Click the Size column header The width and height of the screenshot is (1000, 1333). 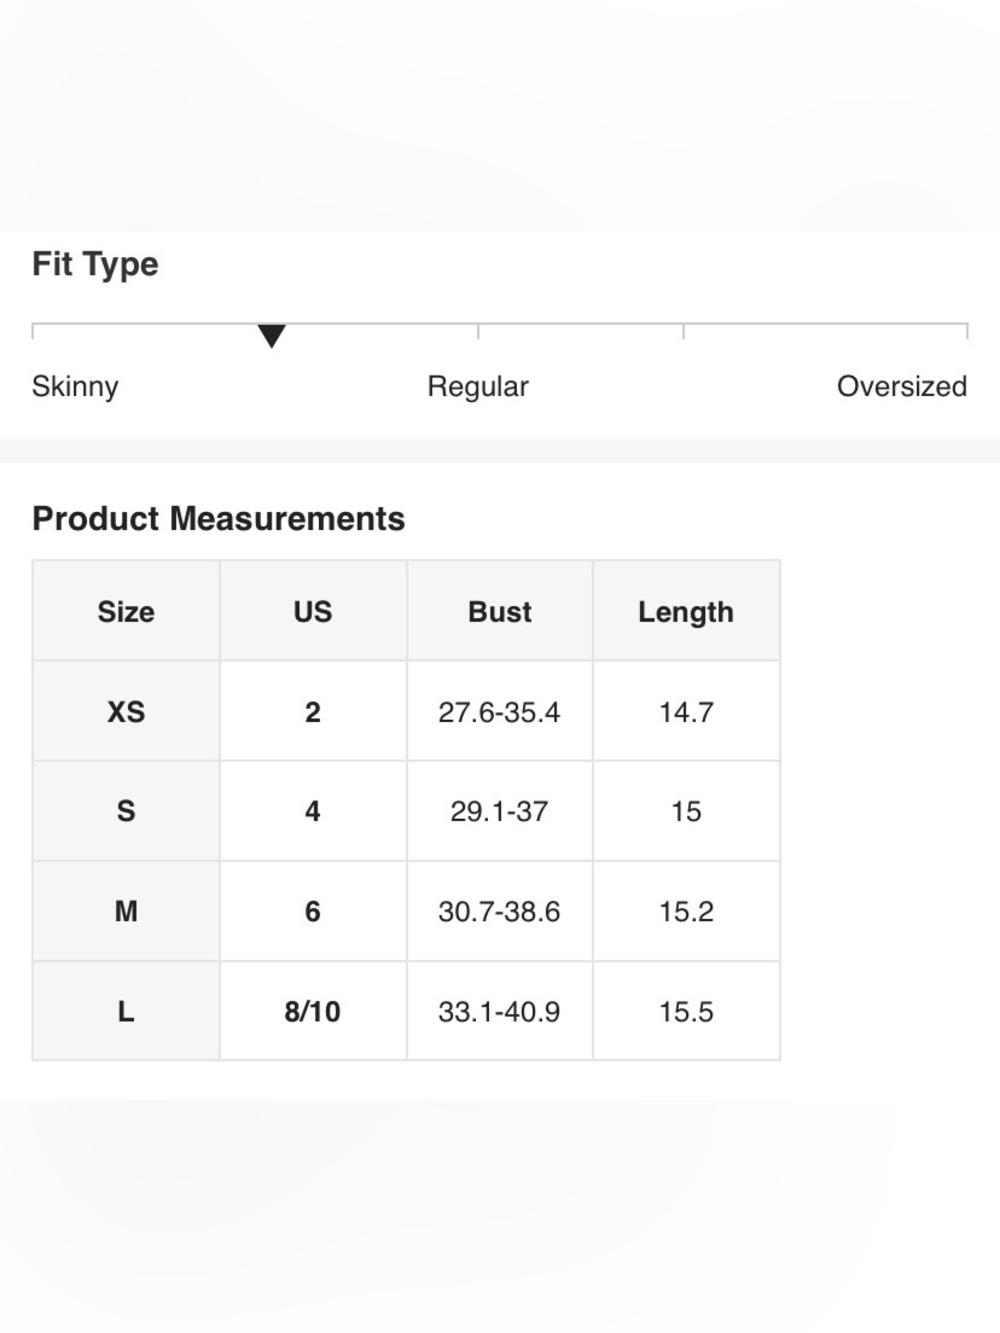click(x=126, y=611)
